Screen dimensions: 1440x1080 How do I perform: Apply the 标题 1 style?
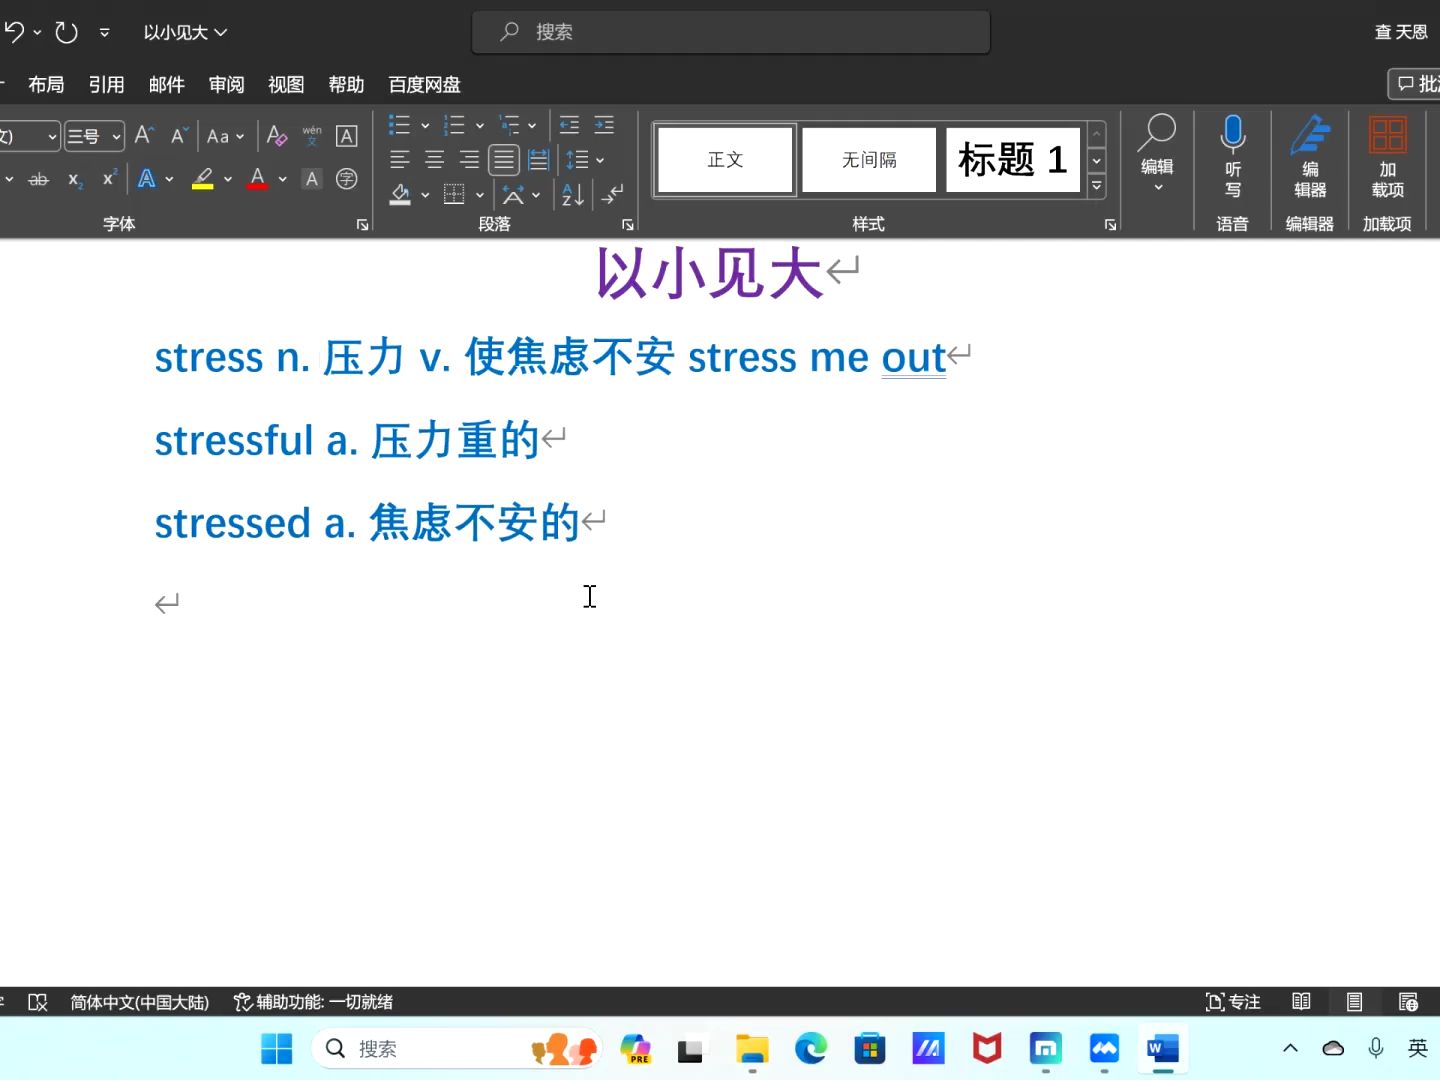click(x=1012, y=160)
